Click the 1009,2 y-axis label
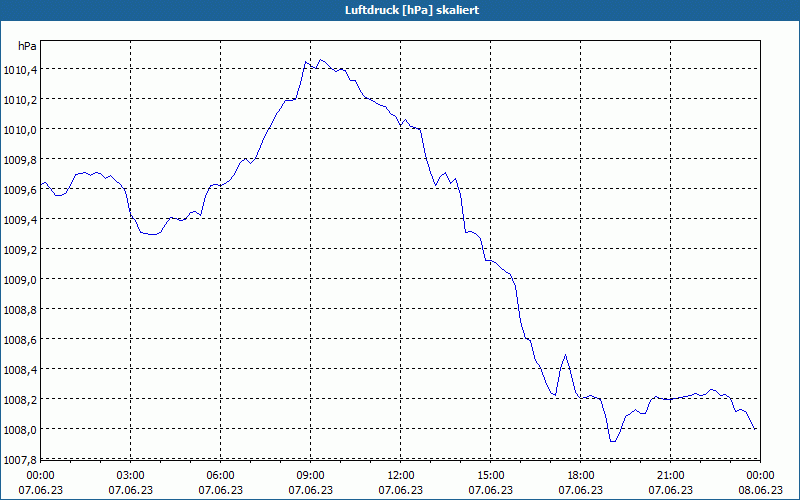 20,250
